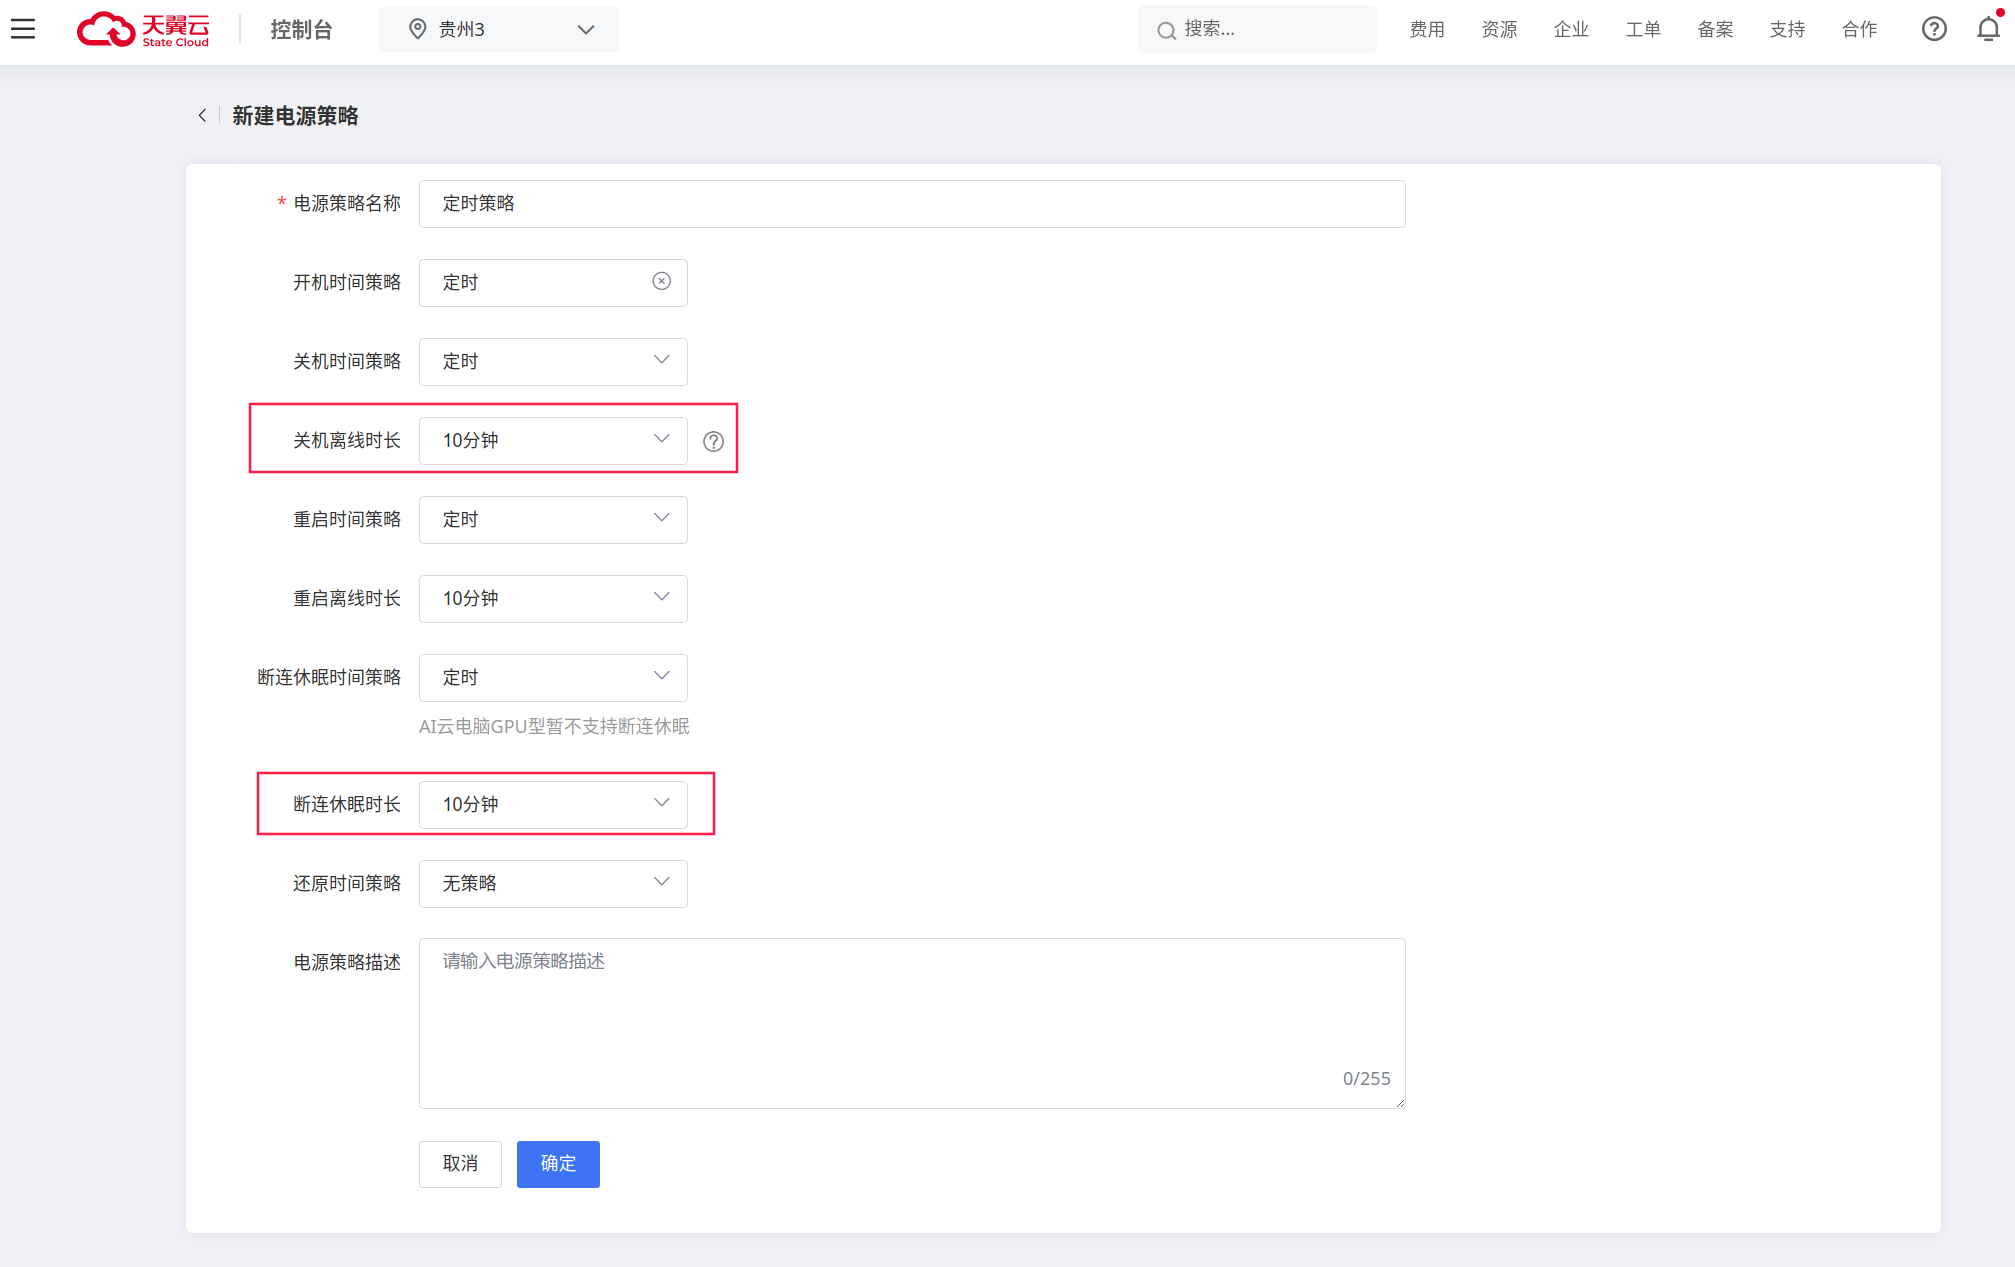The image size is (2015, 1267).
Task: Click the search magnifier icon
Action: (1166, 30)
